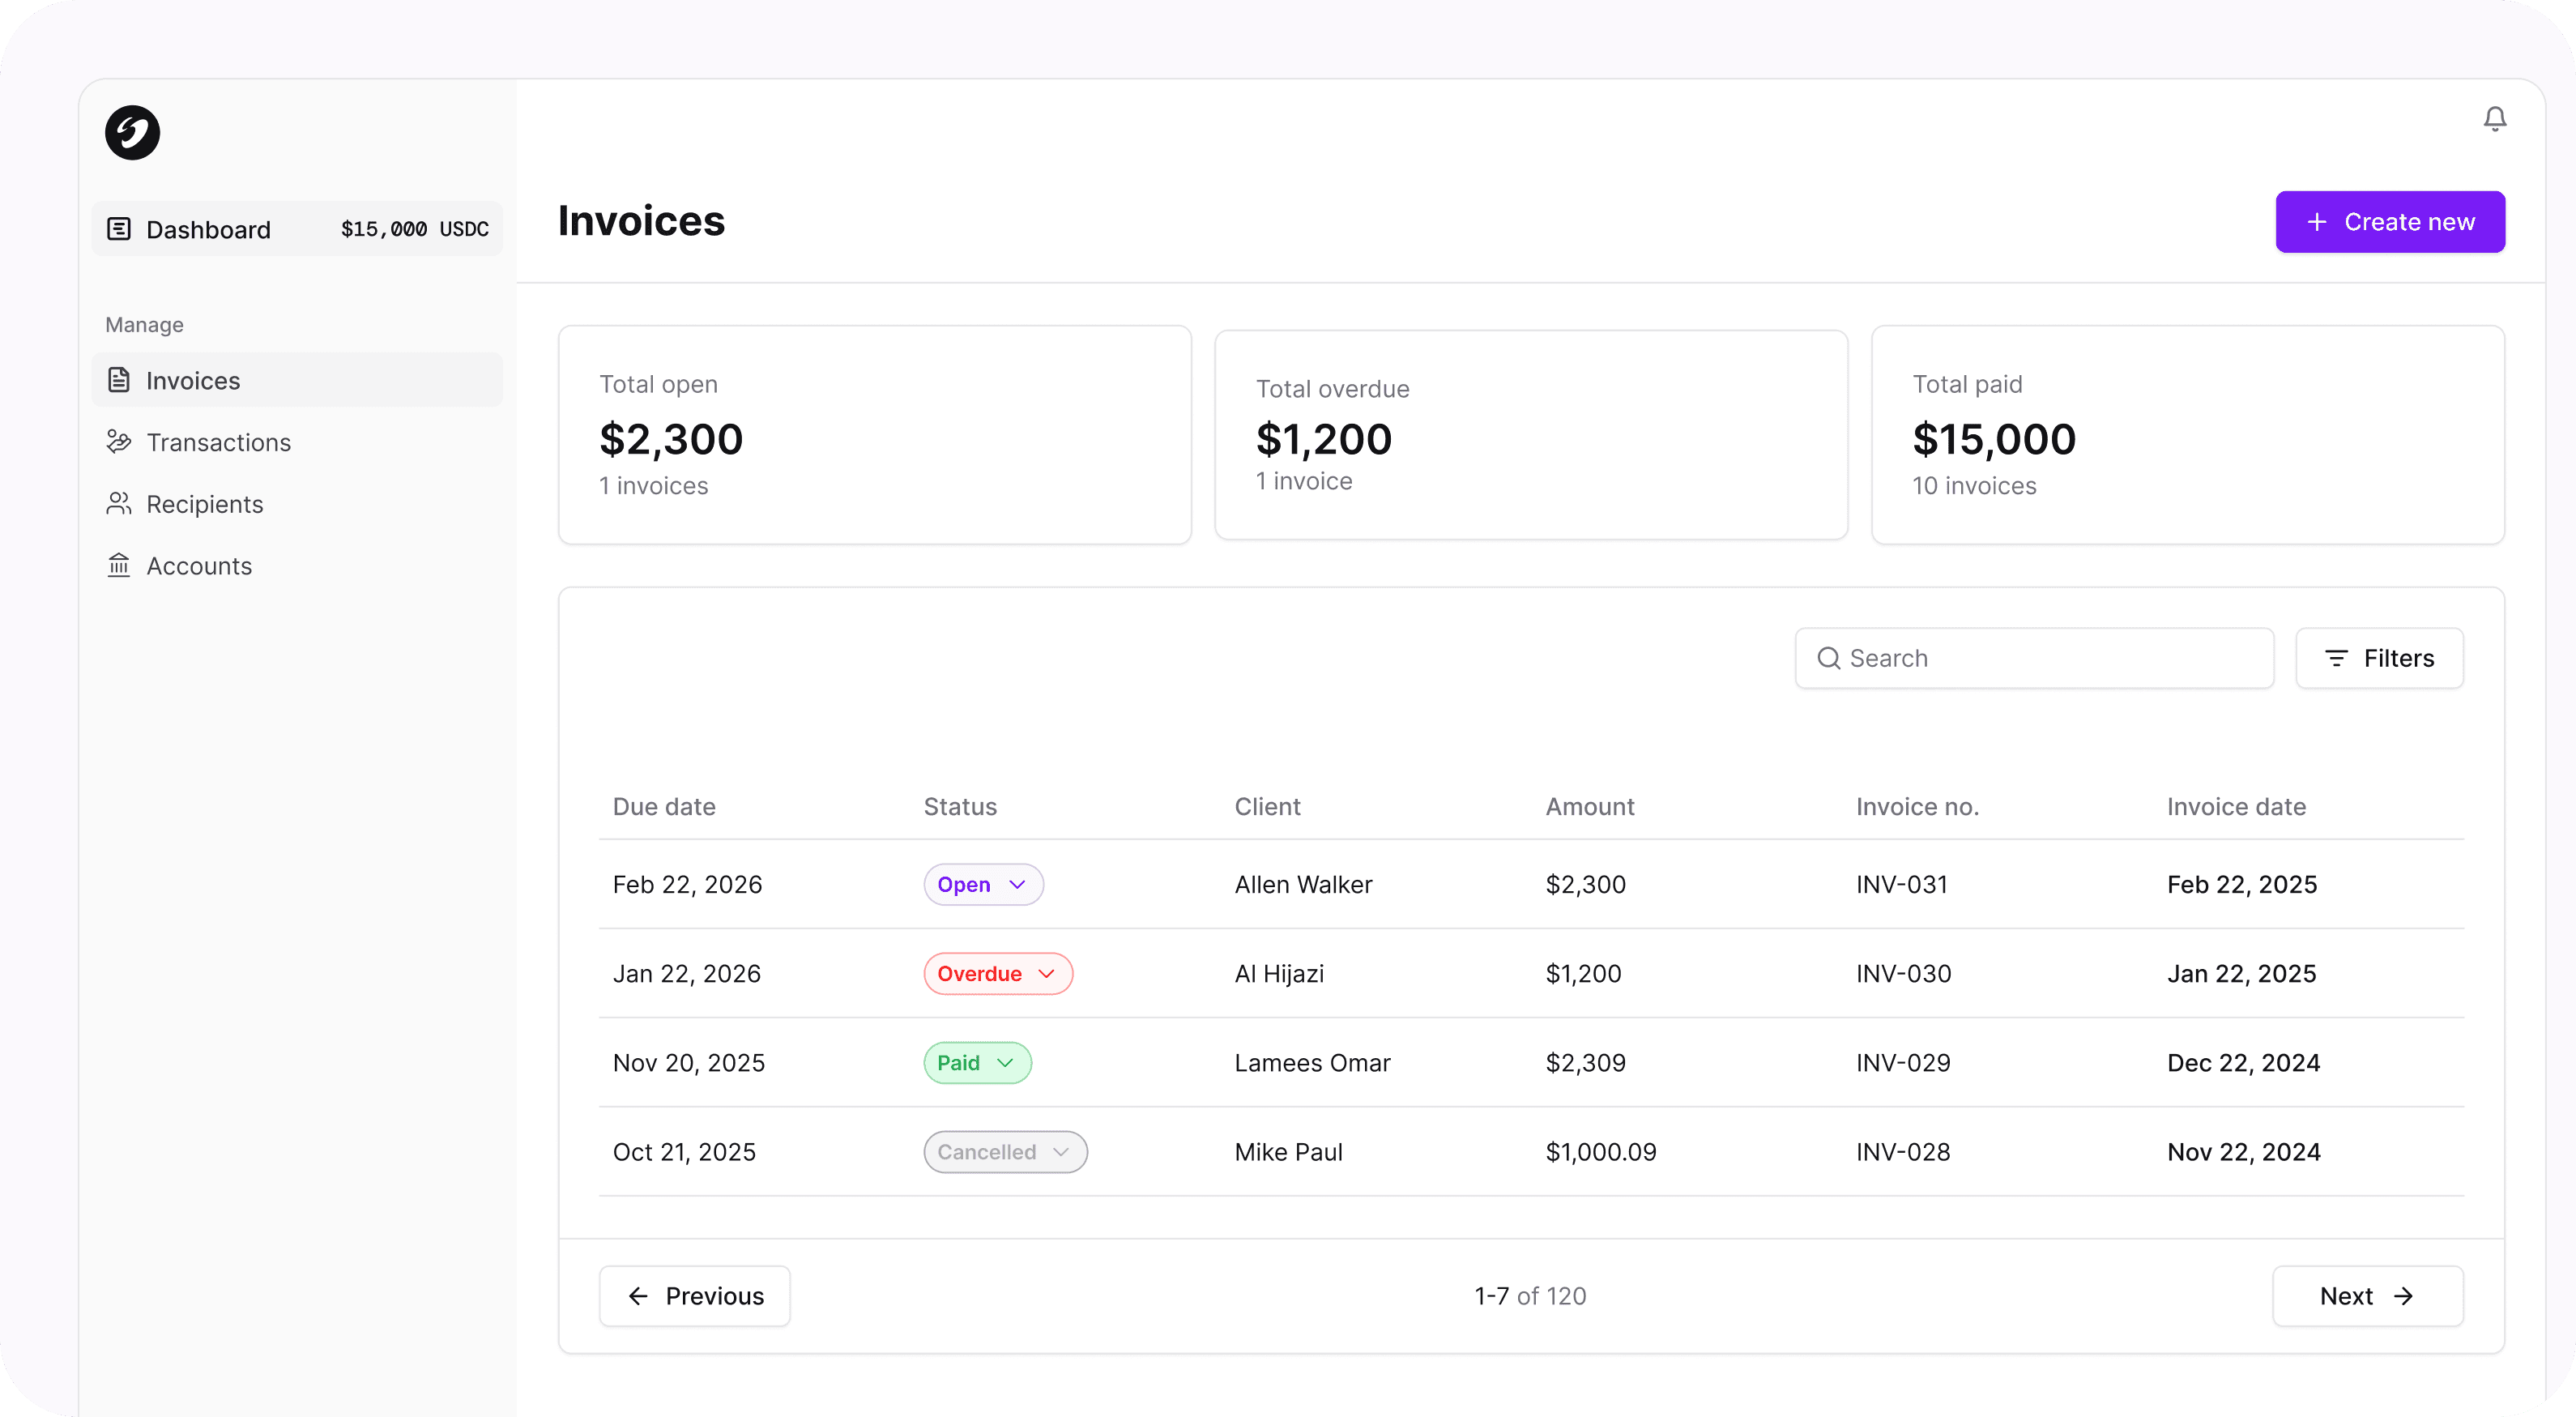Open the Transactions menu item
2576x1417 pixels.
click(218, 442)
